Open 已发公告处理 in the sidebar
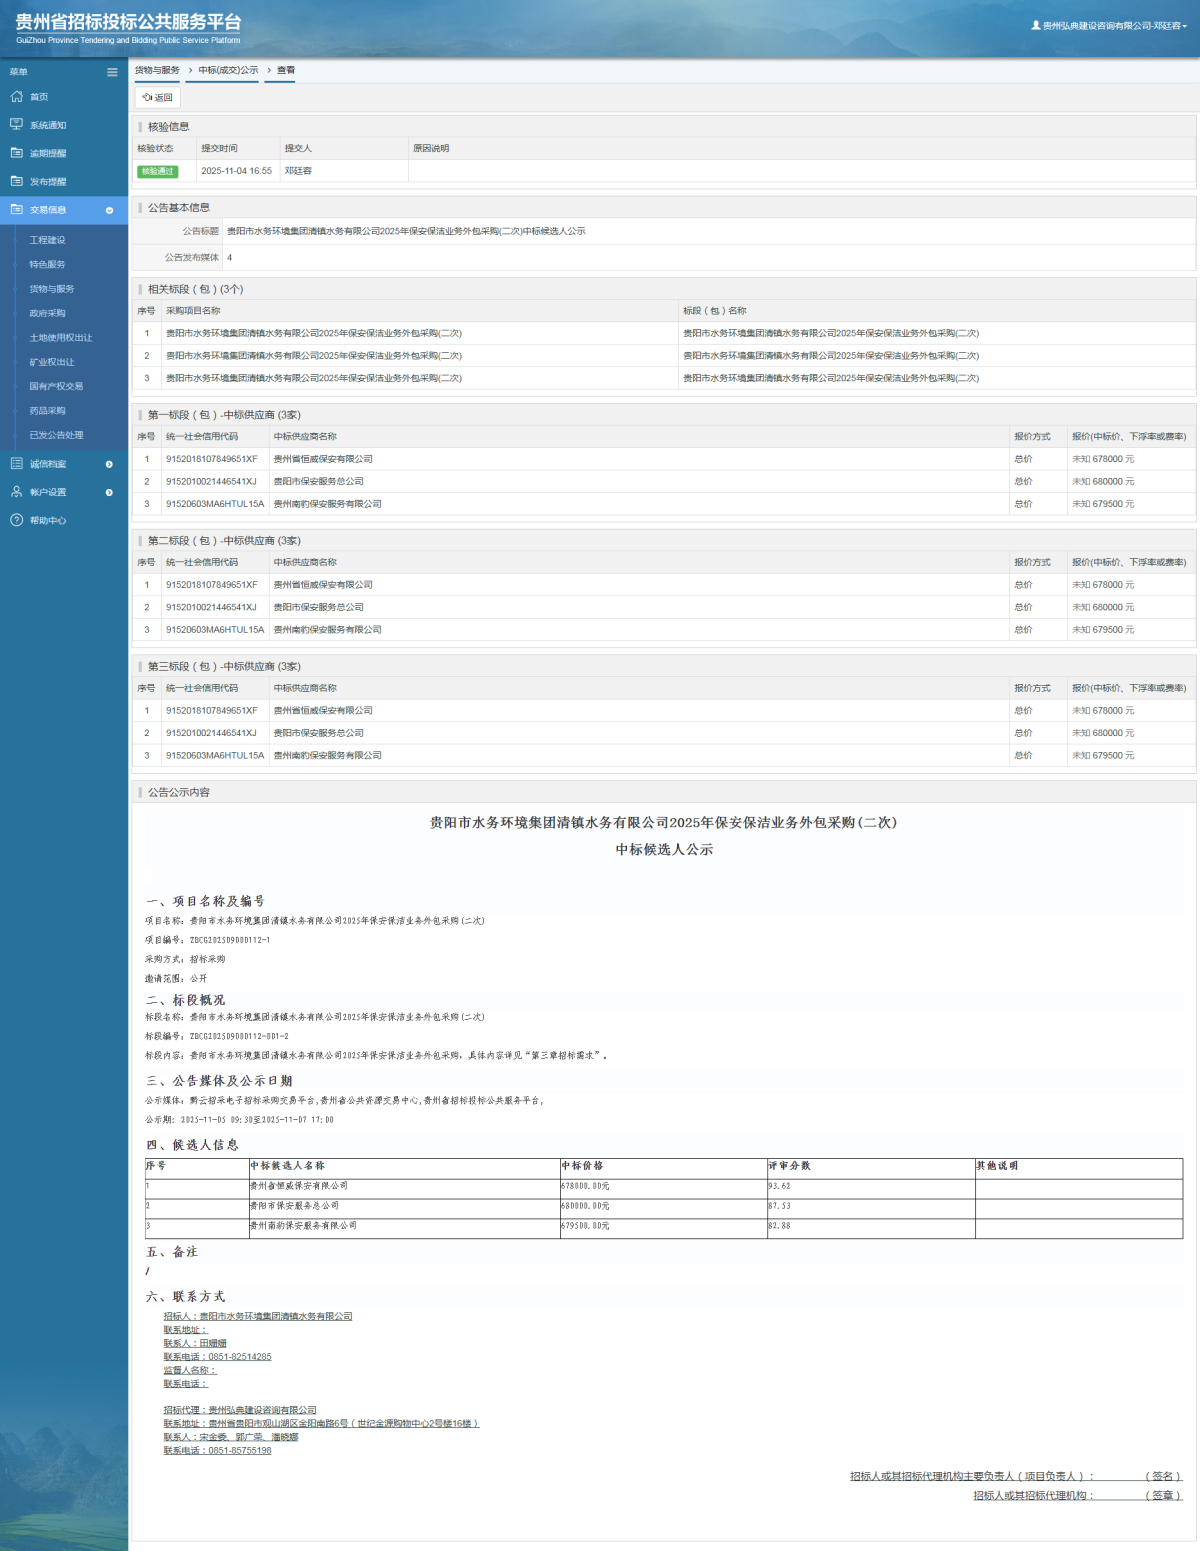 [56, 435]
